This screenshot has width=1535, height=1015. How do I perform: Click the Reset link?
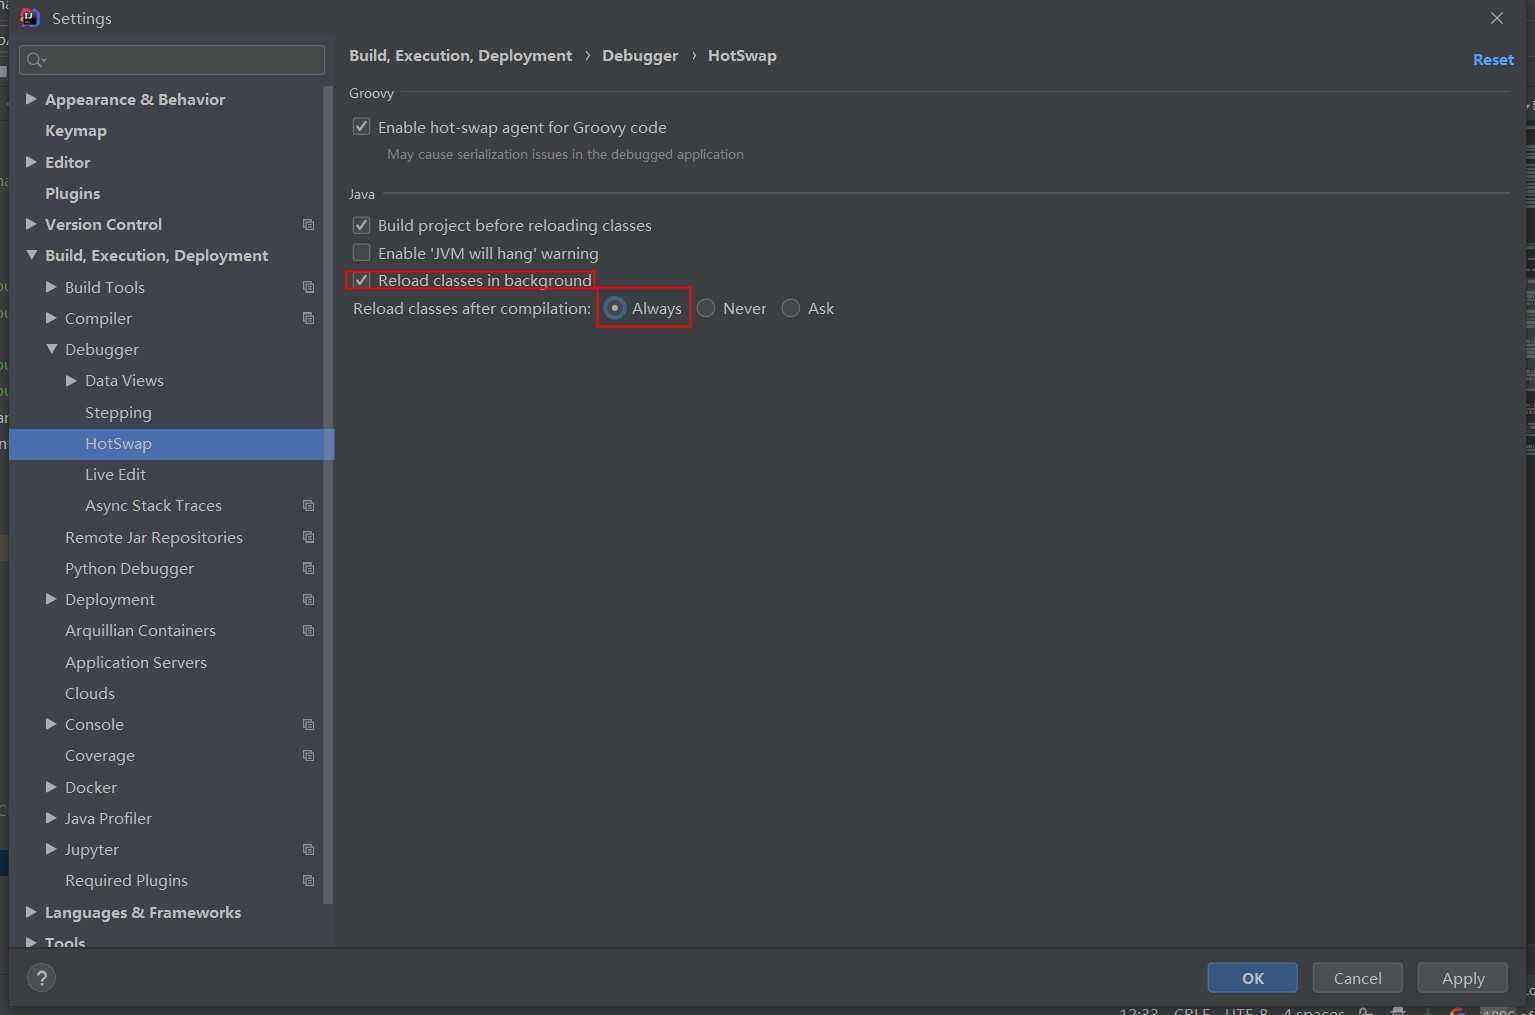[1492, 60]
